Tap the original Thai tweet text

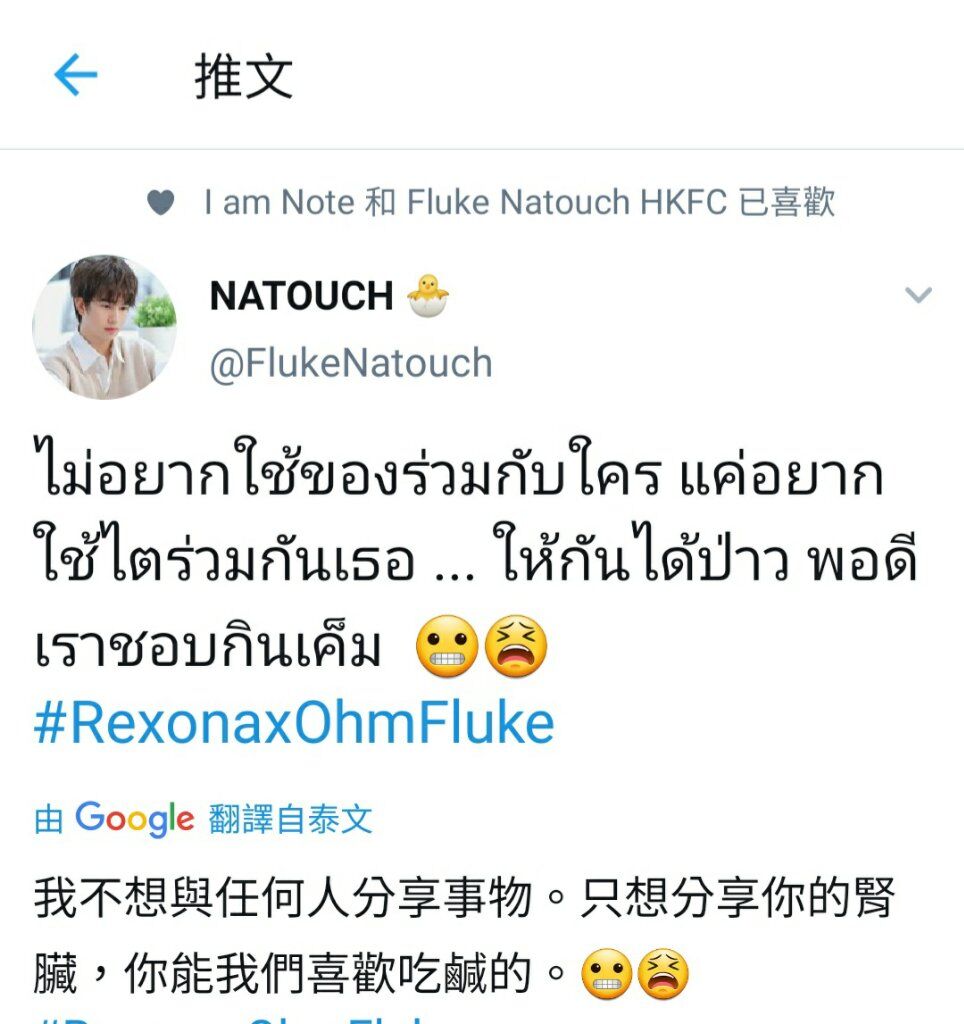pos(477,555)
